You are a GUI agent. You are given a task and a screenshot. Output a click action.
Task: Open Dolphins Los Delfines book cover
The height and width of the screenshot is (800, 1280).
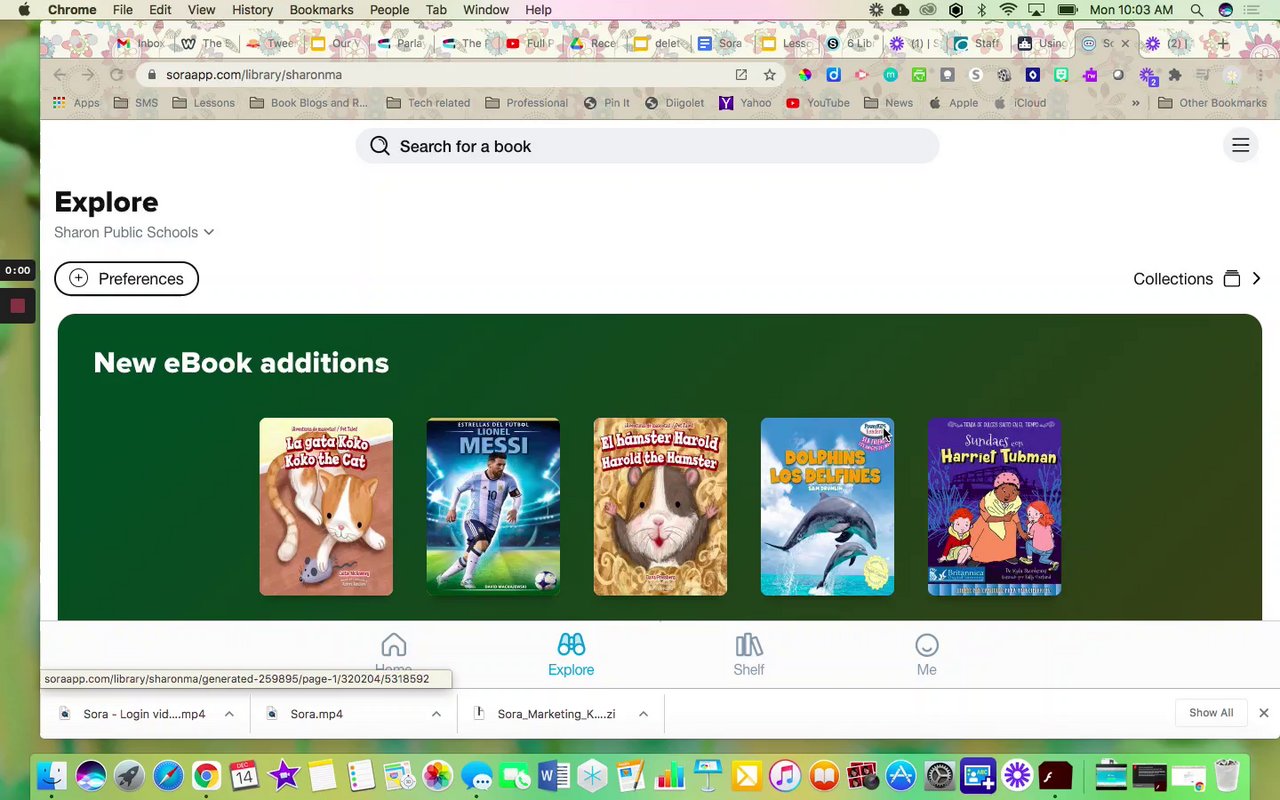click(827, 507)
